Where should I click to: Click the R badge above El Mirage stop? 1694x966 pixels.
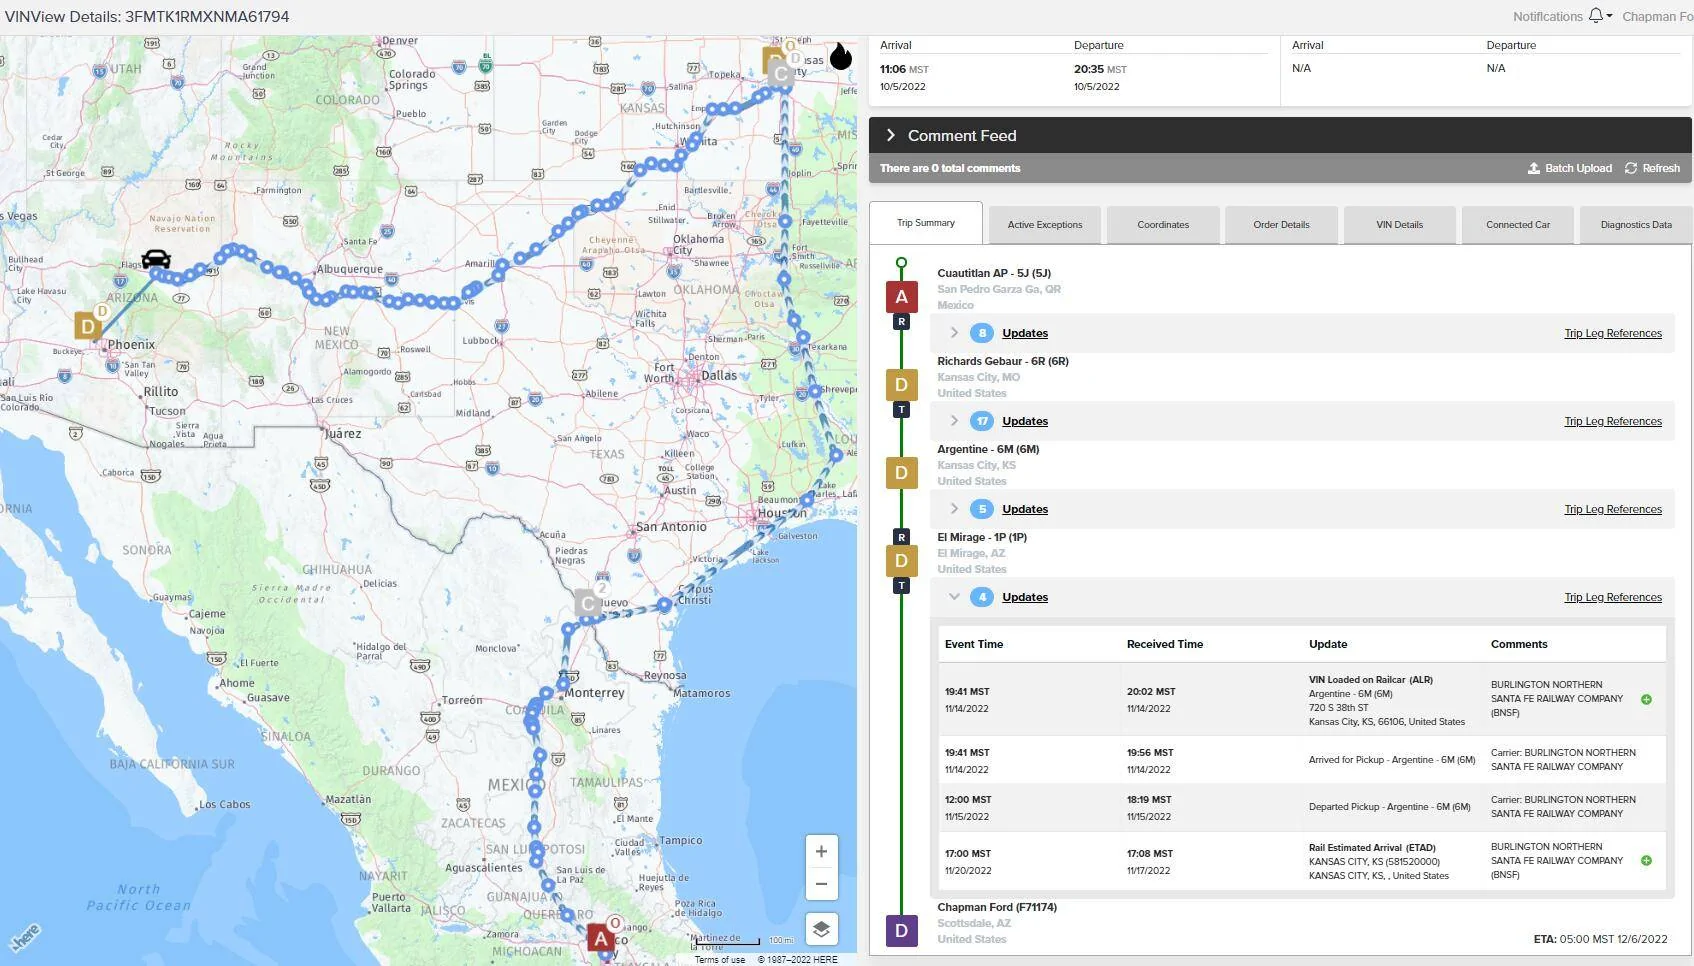click(x=901, y=537)
